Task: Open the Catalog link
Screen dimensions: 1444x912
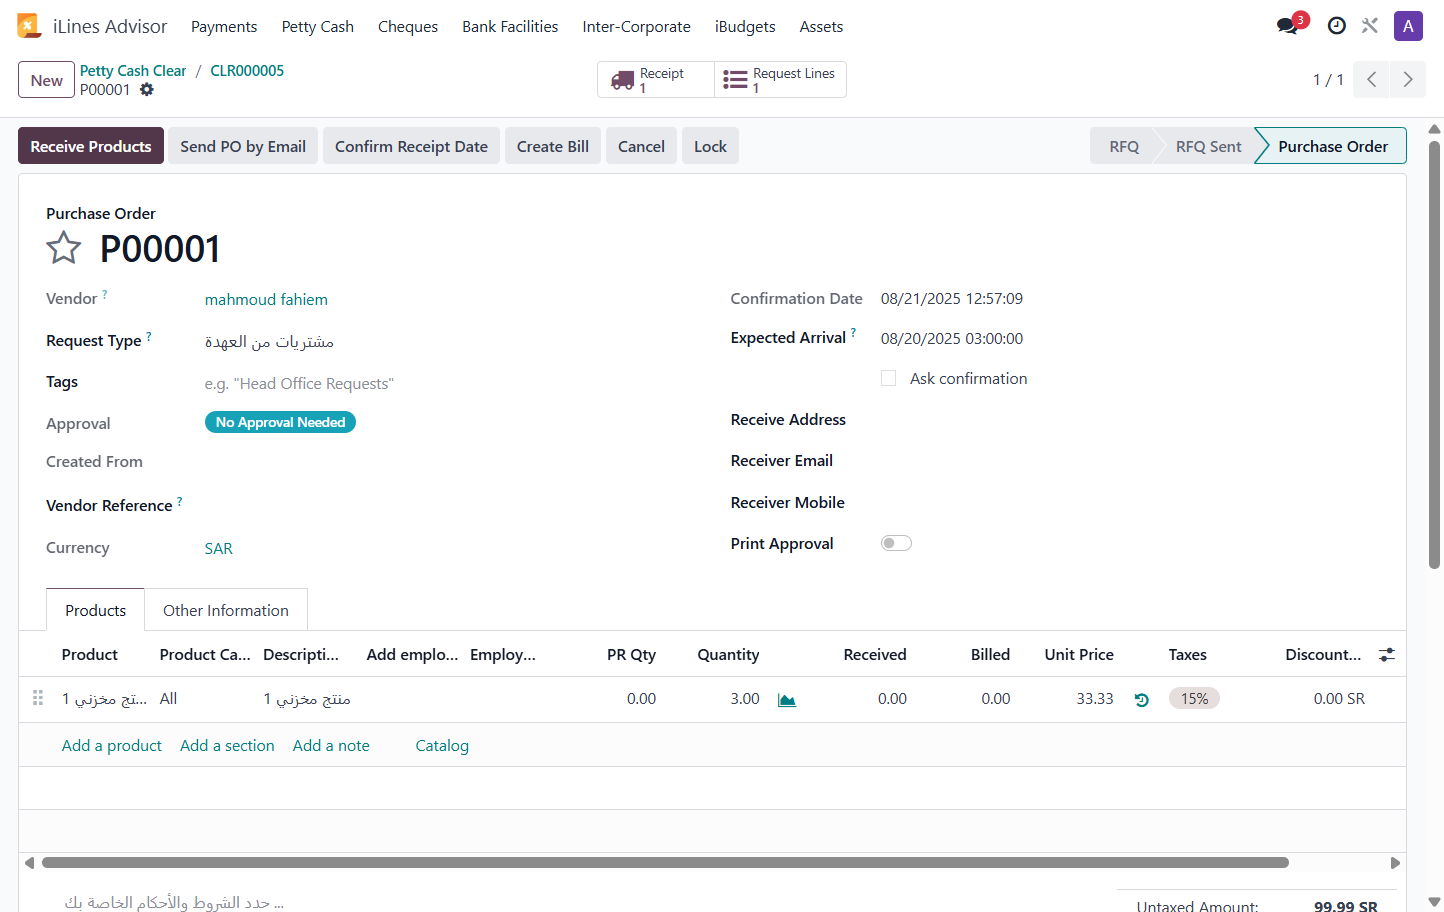Action: [442, 746]
